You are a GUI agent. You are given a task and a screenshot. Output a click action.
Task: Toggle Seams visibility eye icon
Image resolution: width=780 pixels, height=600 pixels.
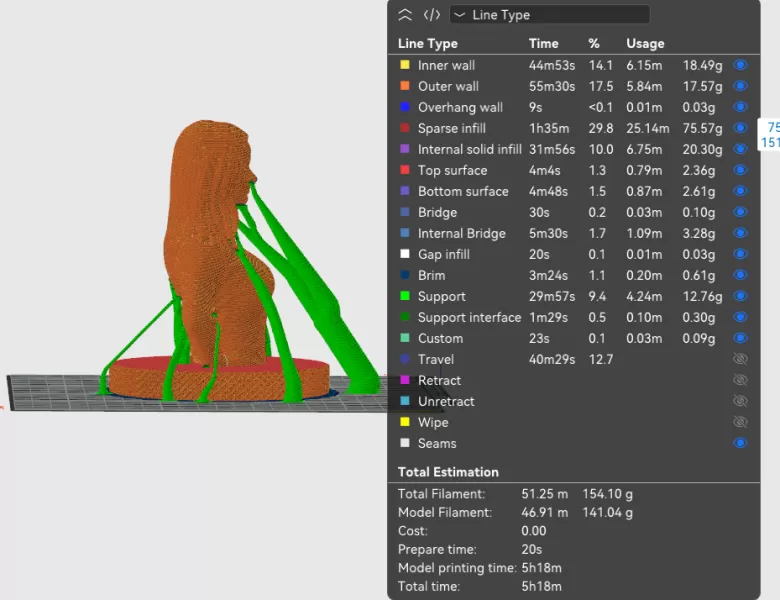740,443
